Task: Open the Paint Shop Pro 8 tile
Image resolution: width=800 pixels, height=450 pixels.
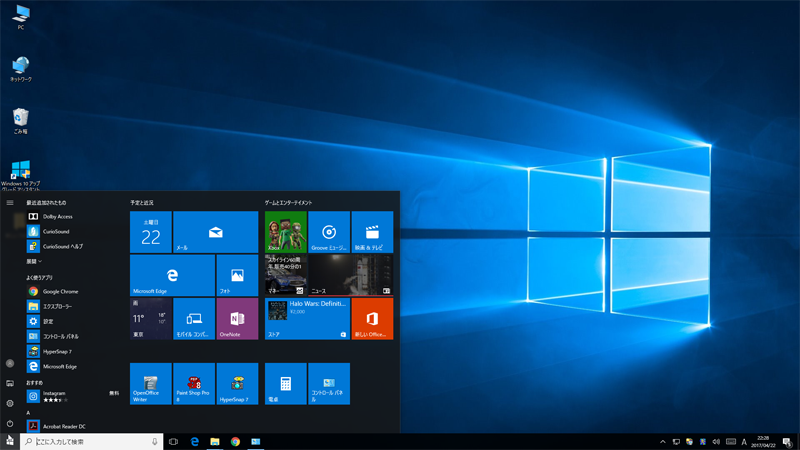Action: click(194, 384)
